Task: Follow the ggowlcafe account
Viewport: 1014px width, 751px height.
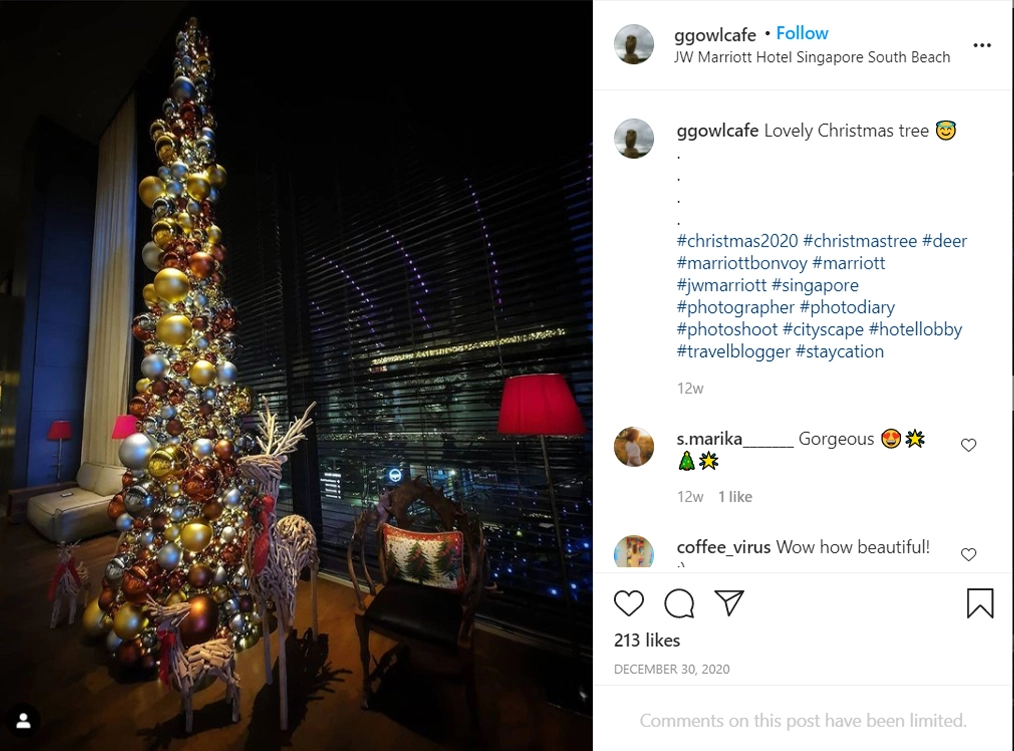Action: pyautogui.click(x=802, y=33)
